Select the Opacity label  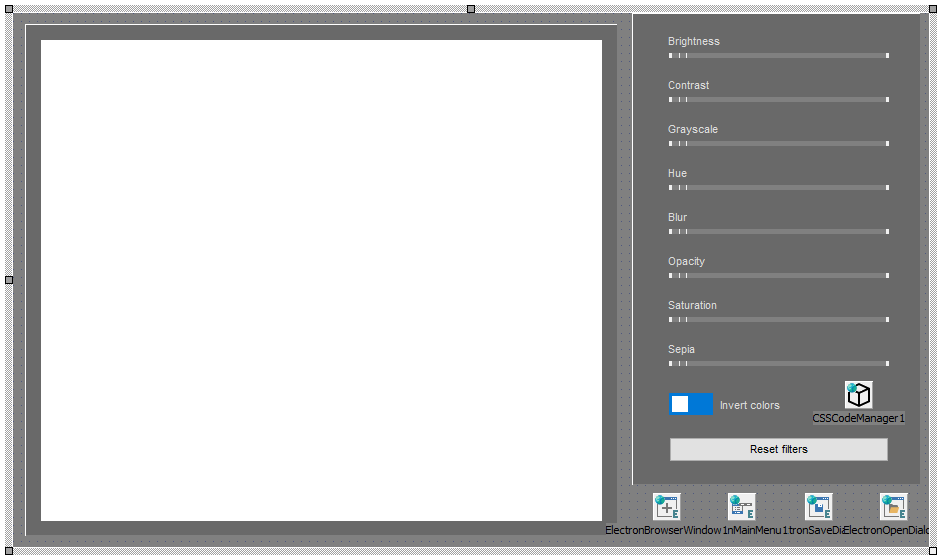click(686, 261)
